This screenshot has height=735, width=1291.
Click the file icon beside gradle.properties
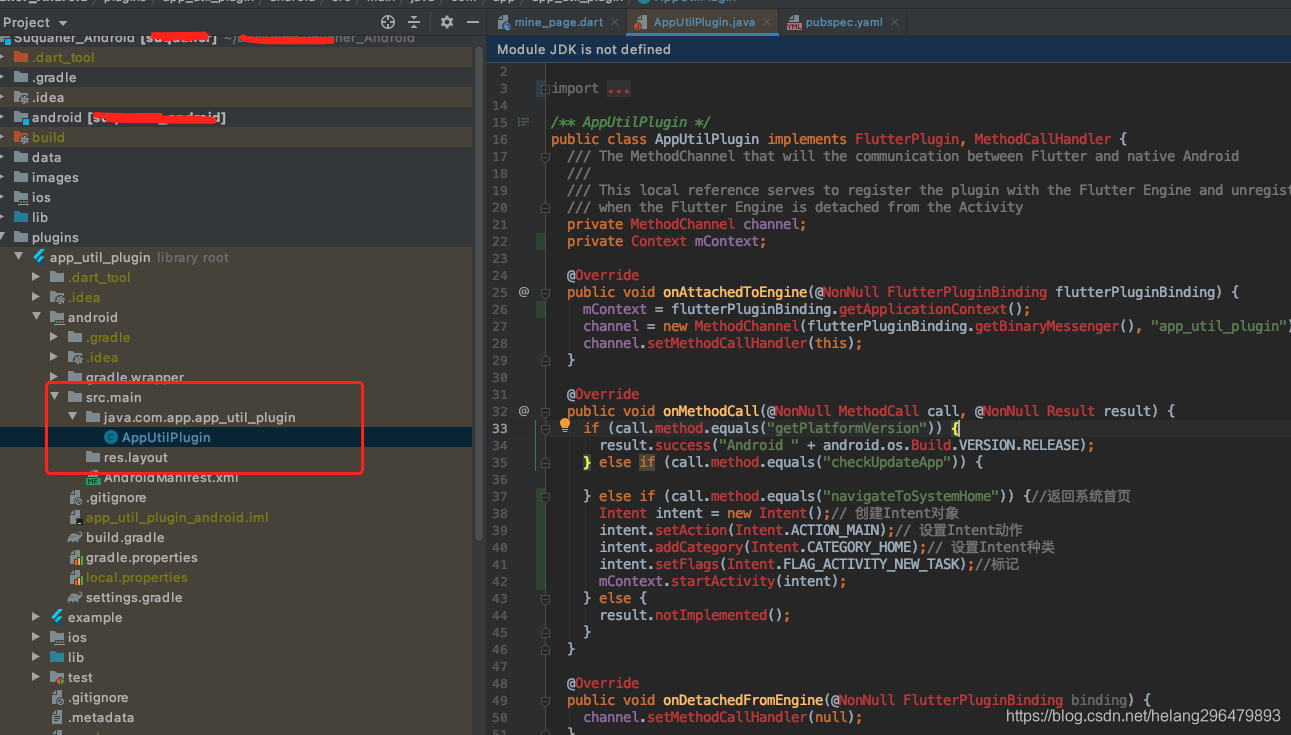[x=75, y=557]
